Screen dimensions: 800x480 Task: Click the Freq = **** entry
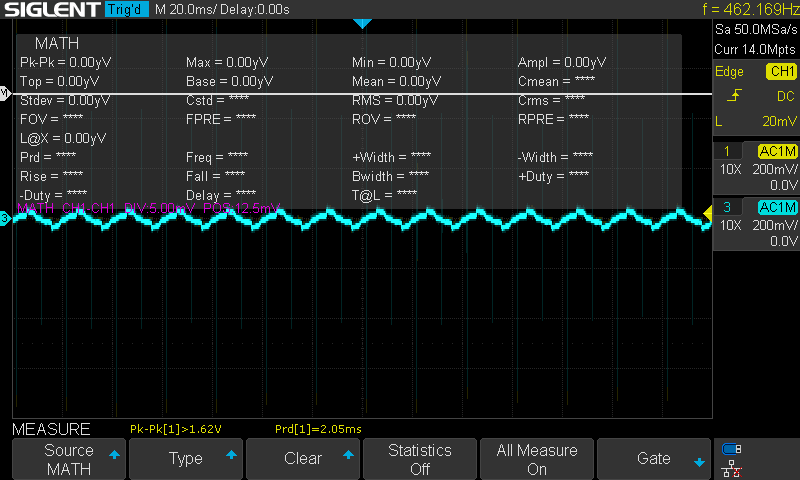point(217,157)
